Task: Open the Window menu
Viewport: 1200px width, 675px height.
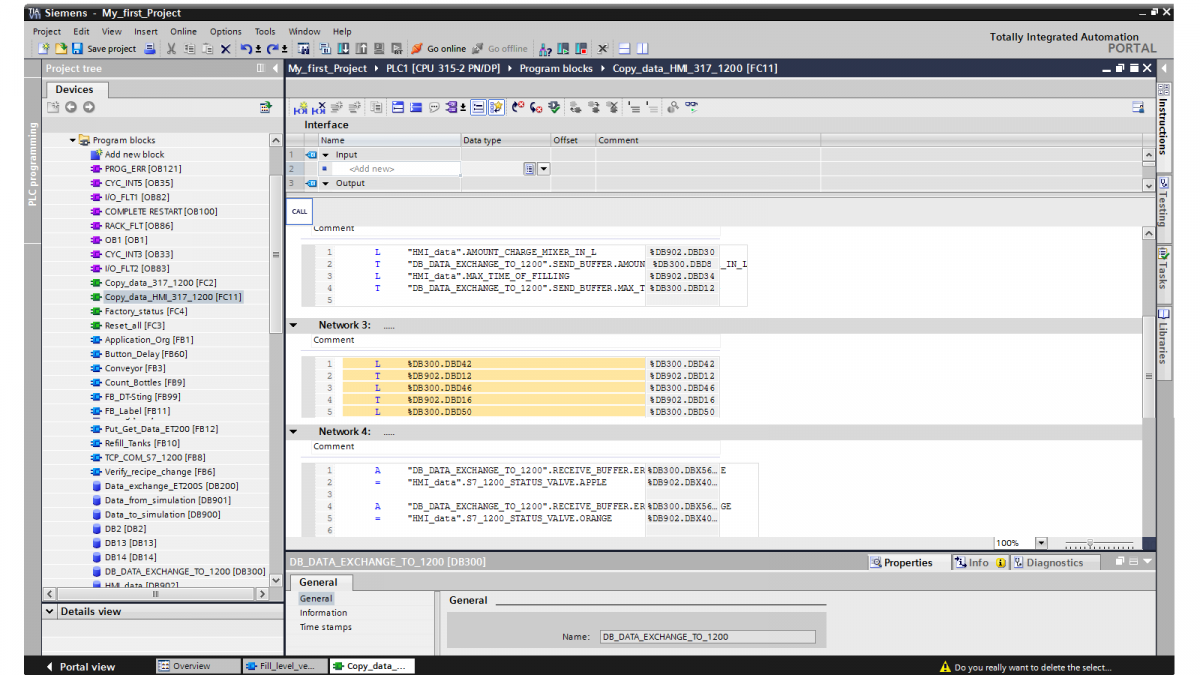Action: [x=304, y=31]
